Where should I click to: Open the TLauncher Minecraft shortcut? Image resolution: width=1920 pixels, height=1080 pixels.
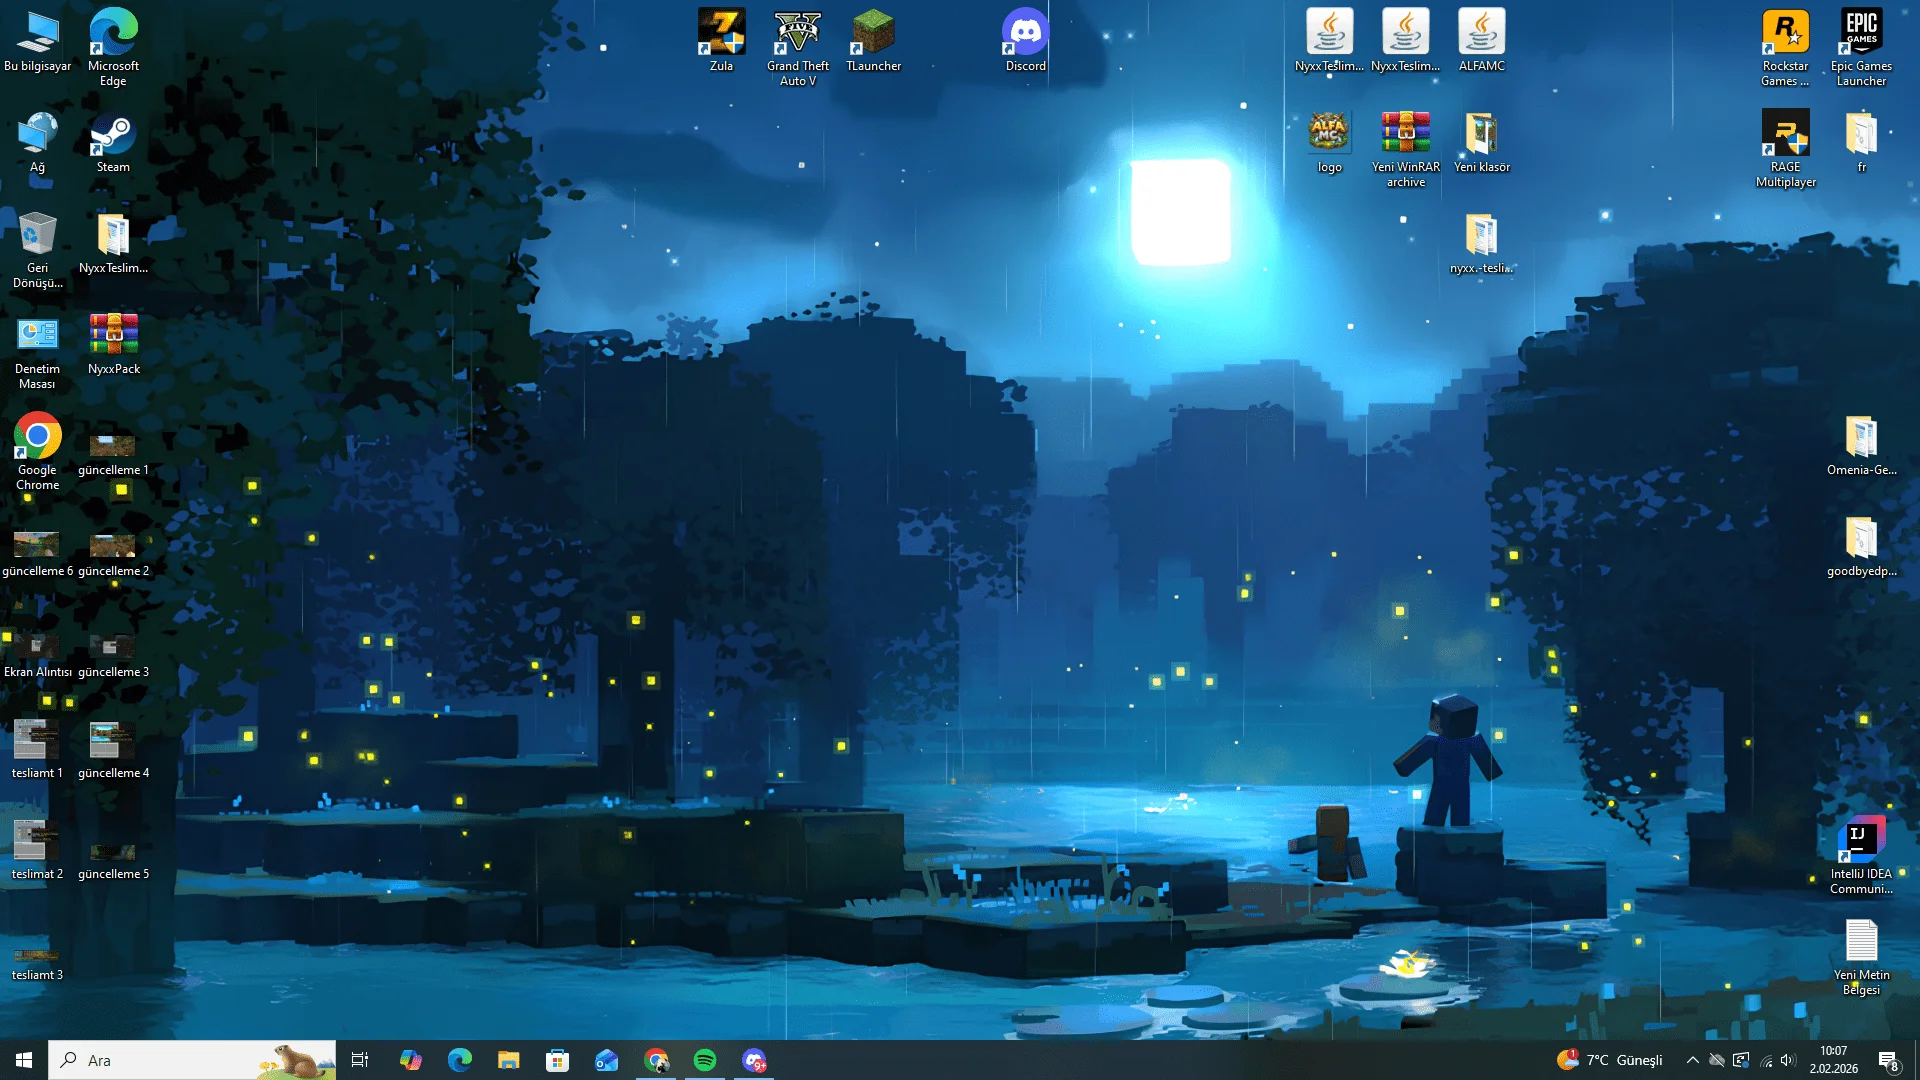873,41
